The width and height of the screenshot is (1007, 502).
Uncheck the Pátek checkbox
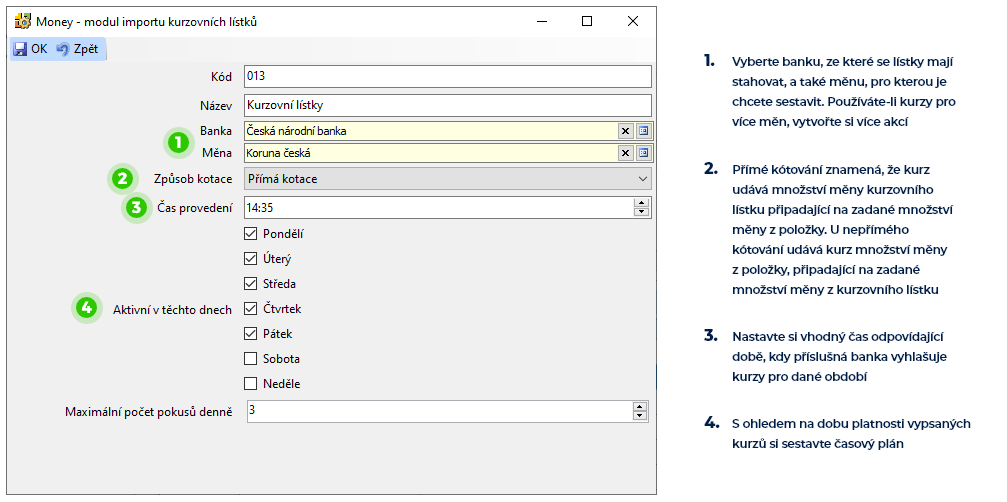(250, 334)
